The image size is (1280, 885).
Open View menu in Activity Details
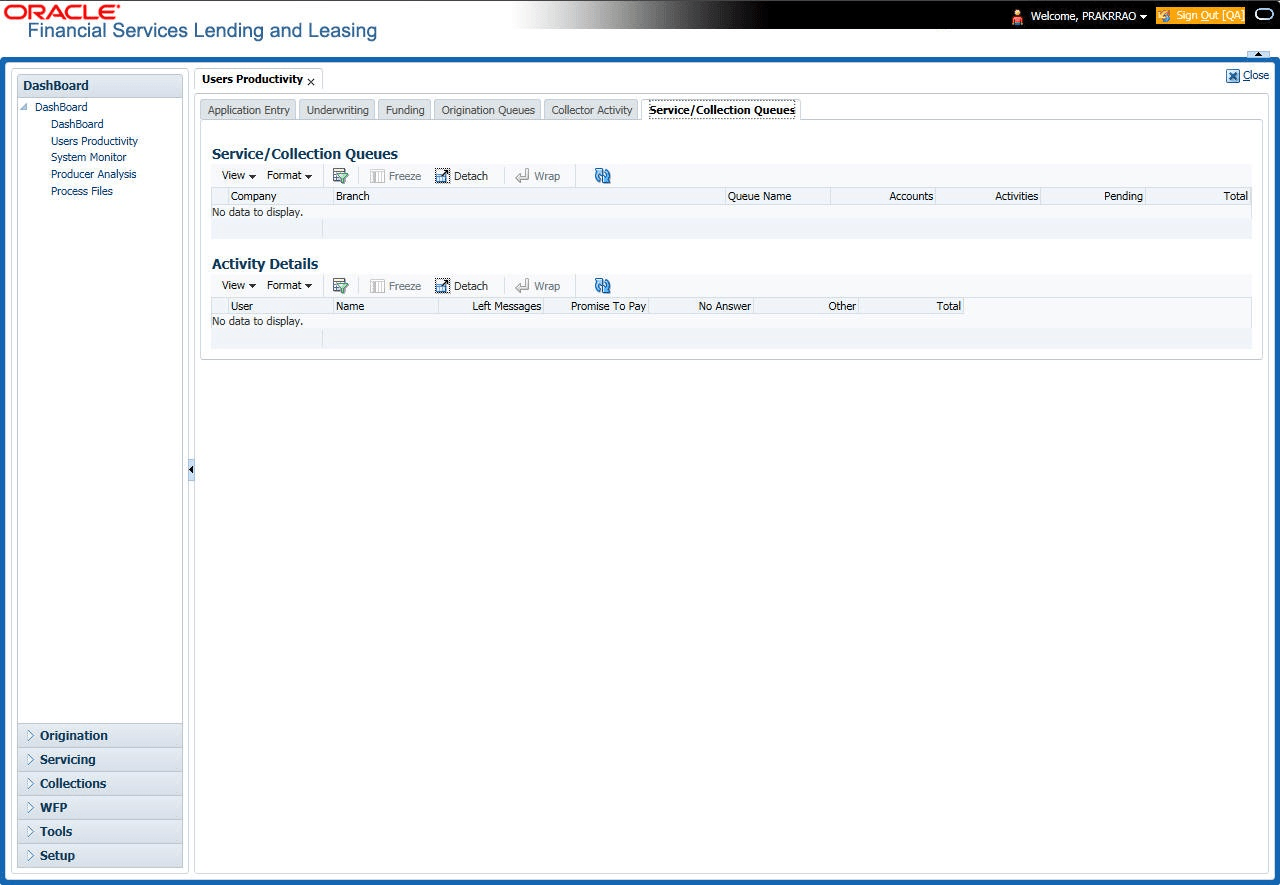238,286
